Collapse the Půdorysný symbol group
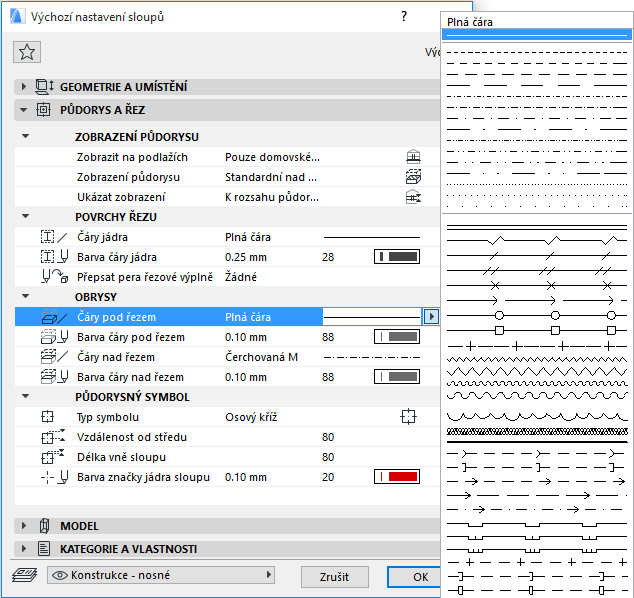The height and width of the screenshot is (598, 634). pos(25,396)
